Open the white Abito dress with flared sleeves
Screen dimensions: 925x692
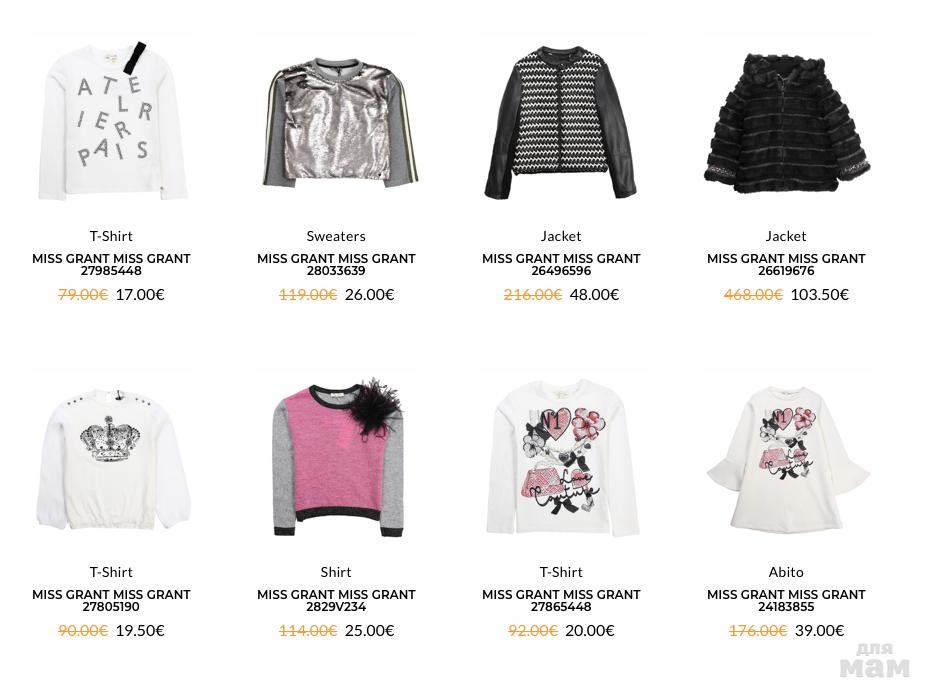tap(786, 457)
